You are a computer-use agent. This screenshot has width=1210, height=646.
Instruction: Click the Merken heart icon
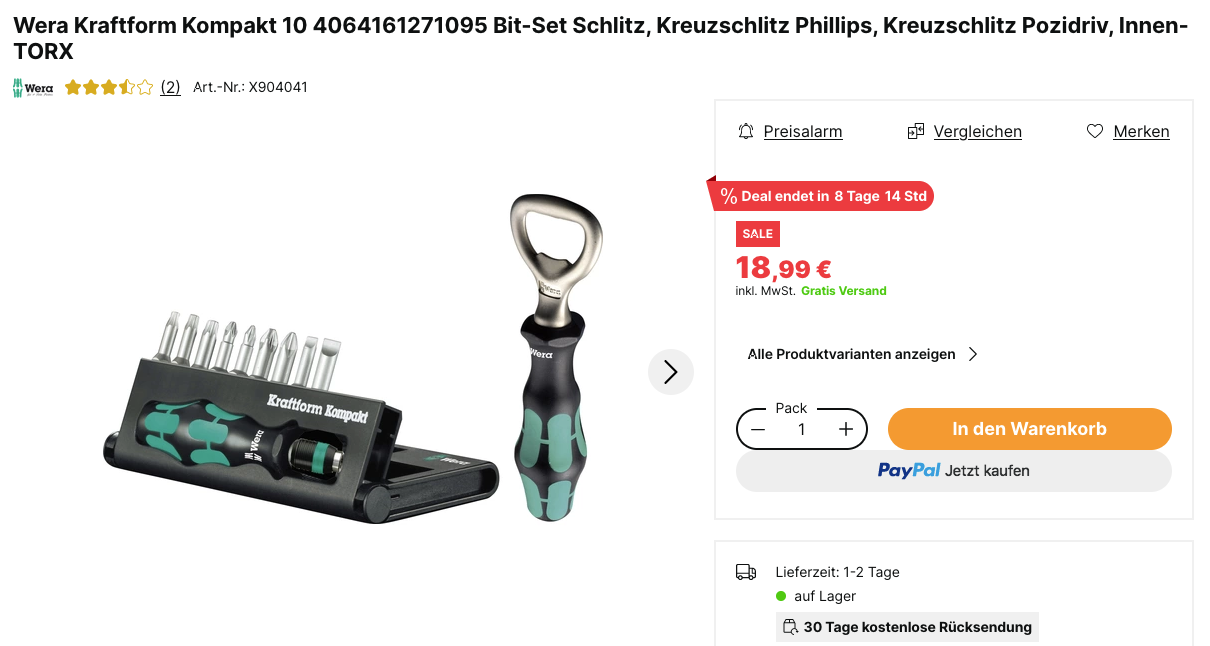click(1095, 131)
